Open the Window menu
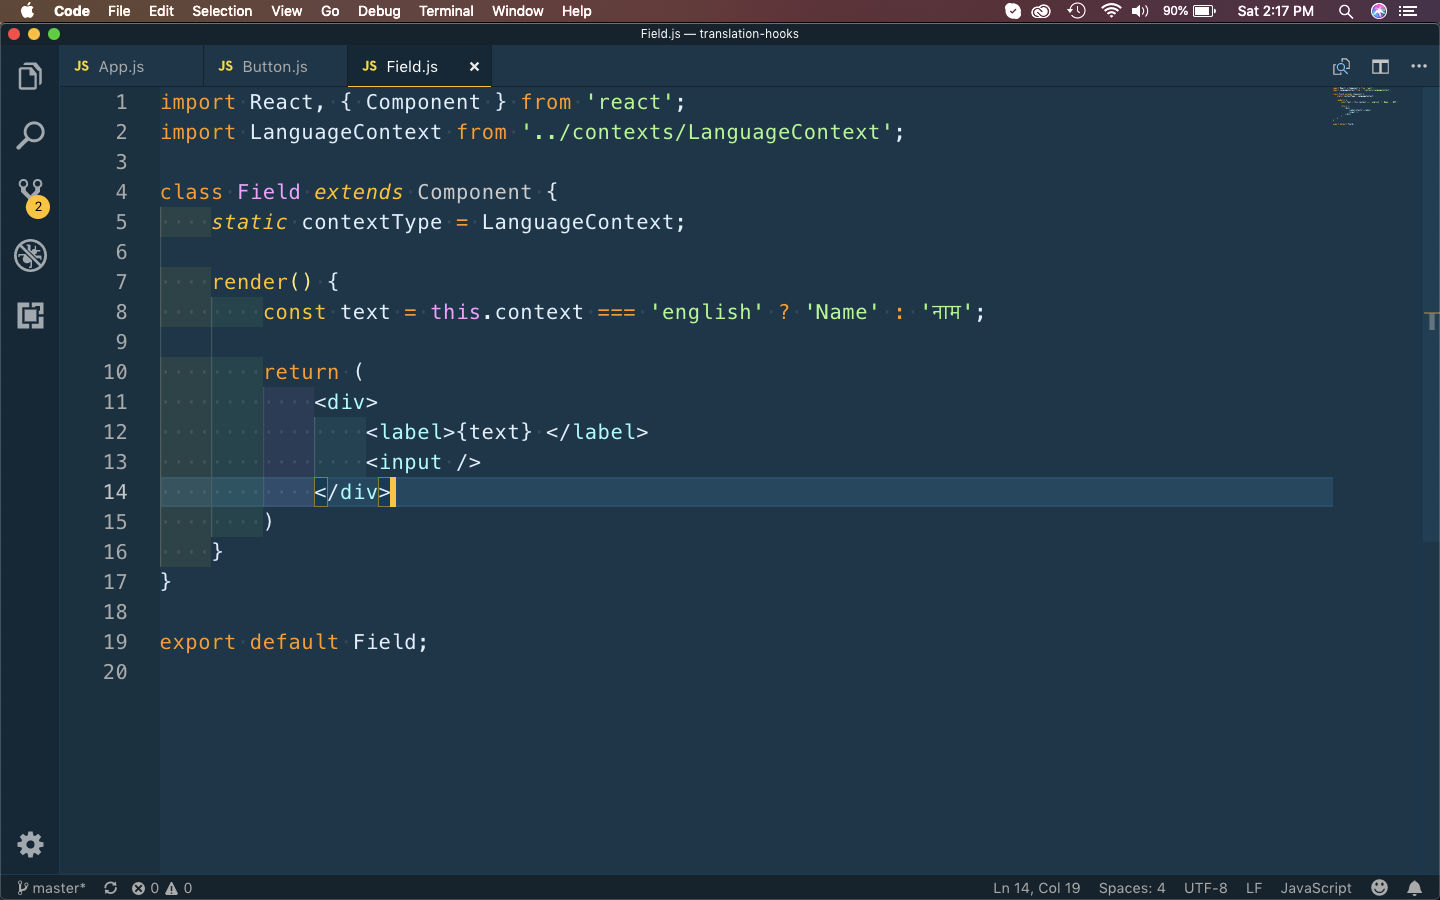 tap(518, 11)
